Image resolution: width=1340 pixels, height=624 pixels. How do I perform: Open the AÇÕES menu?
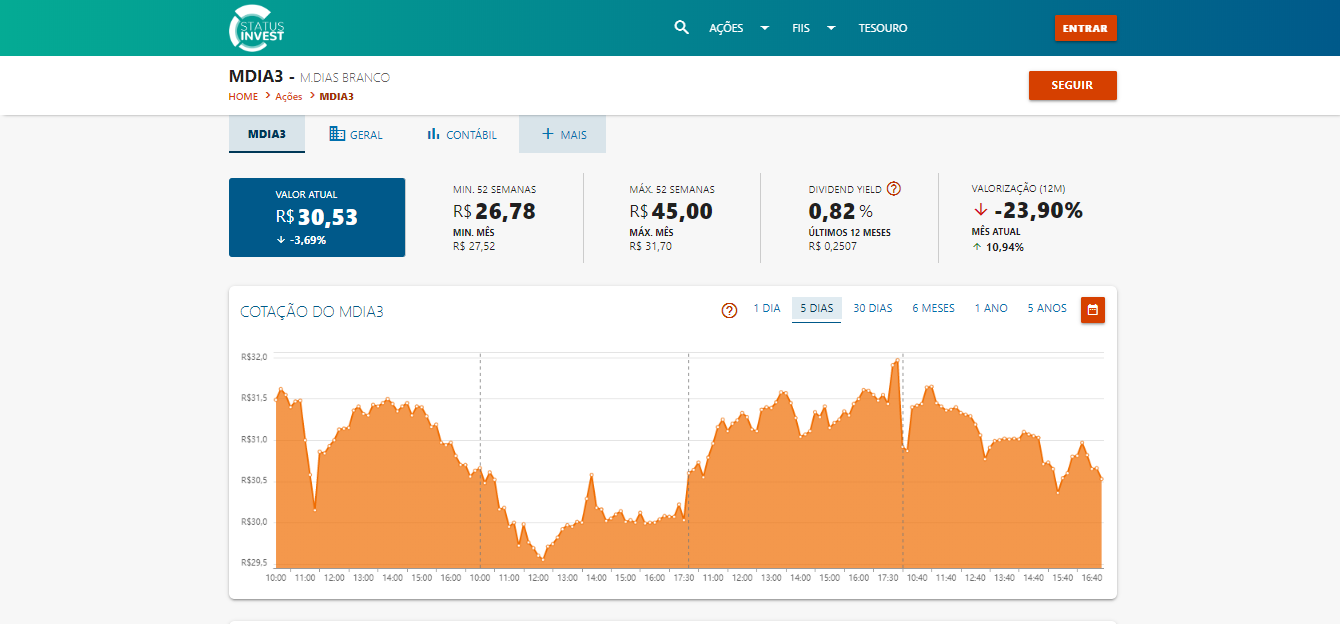[726, 28]
